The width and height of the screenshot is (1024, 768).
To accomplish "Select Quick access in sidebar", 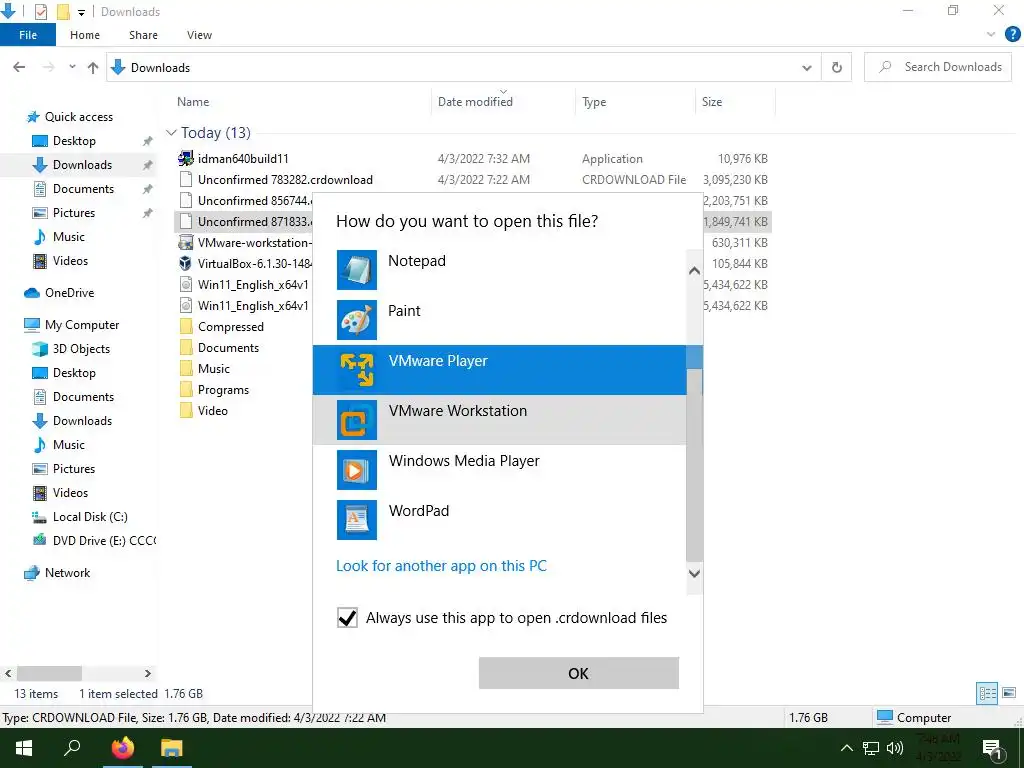I will (70, 117).
